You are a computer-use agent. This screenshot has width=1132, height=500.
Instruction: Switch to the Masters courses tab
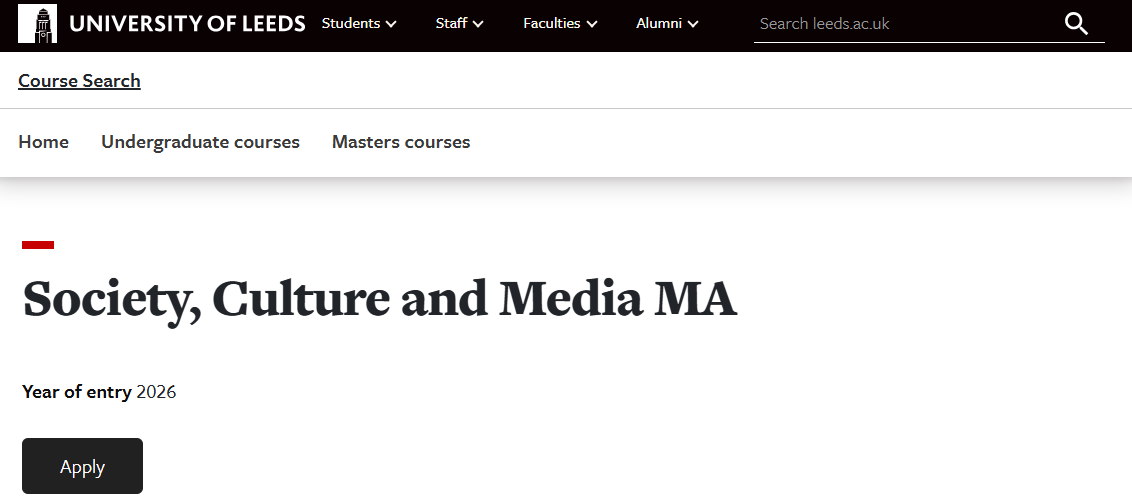click(401, 142)
